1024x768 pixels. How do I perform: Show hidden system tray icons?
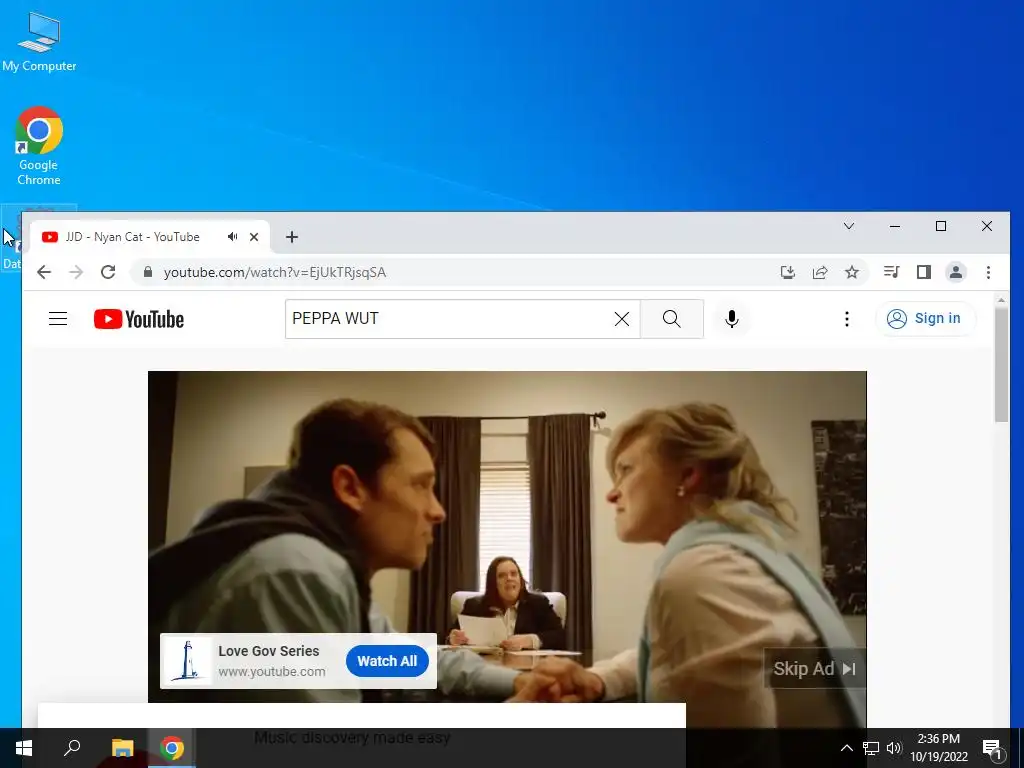[x=846, y=748]
